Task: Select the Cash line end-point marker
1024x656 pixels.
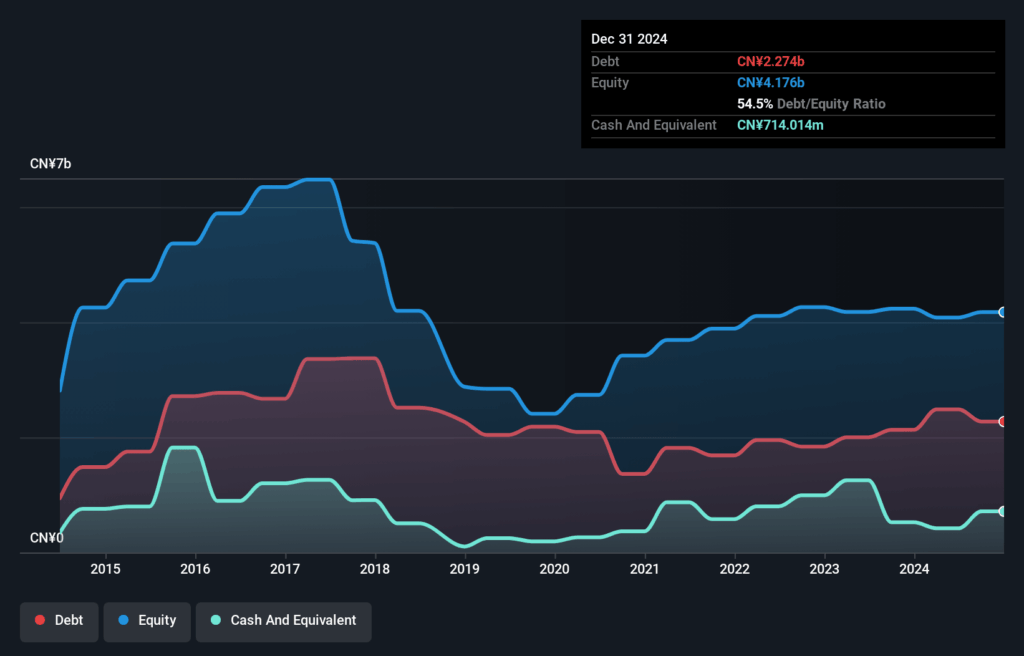Action: 1002,511
